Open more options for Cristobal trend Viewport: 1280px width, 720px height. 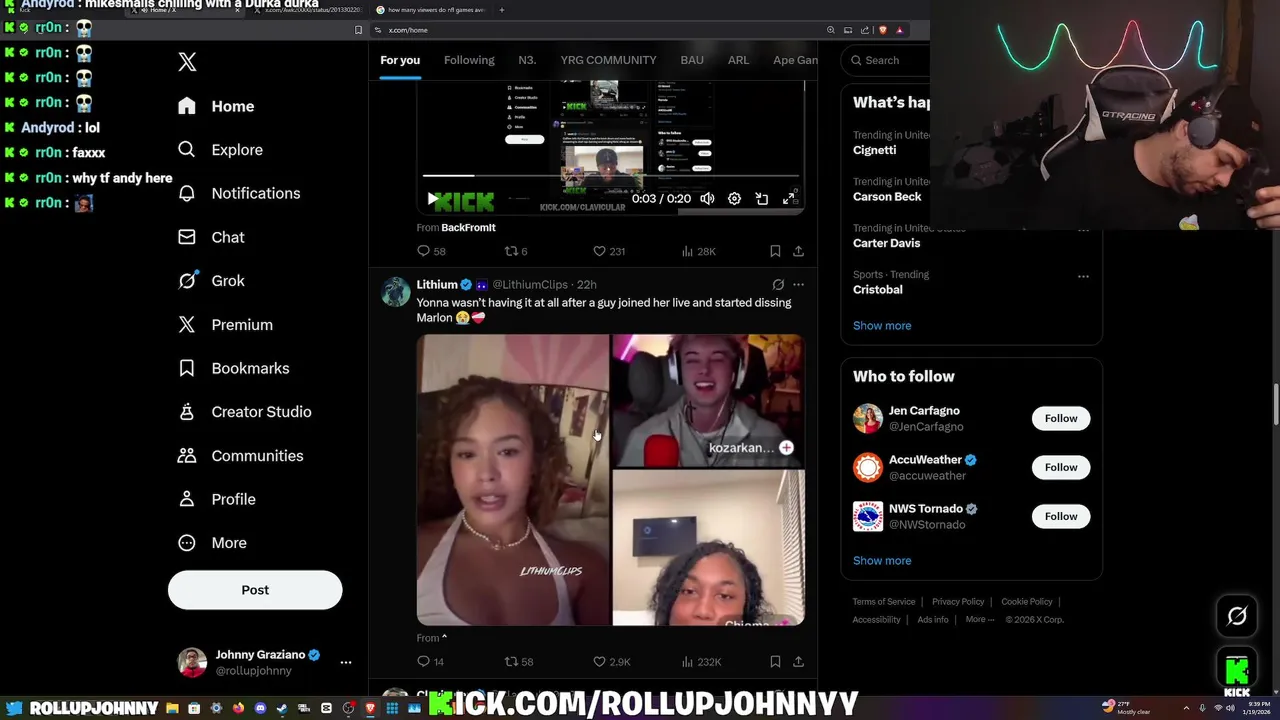pos(1083,276)
